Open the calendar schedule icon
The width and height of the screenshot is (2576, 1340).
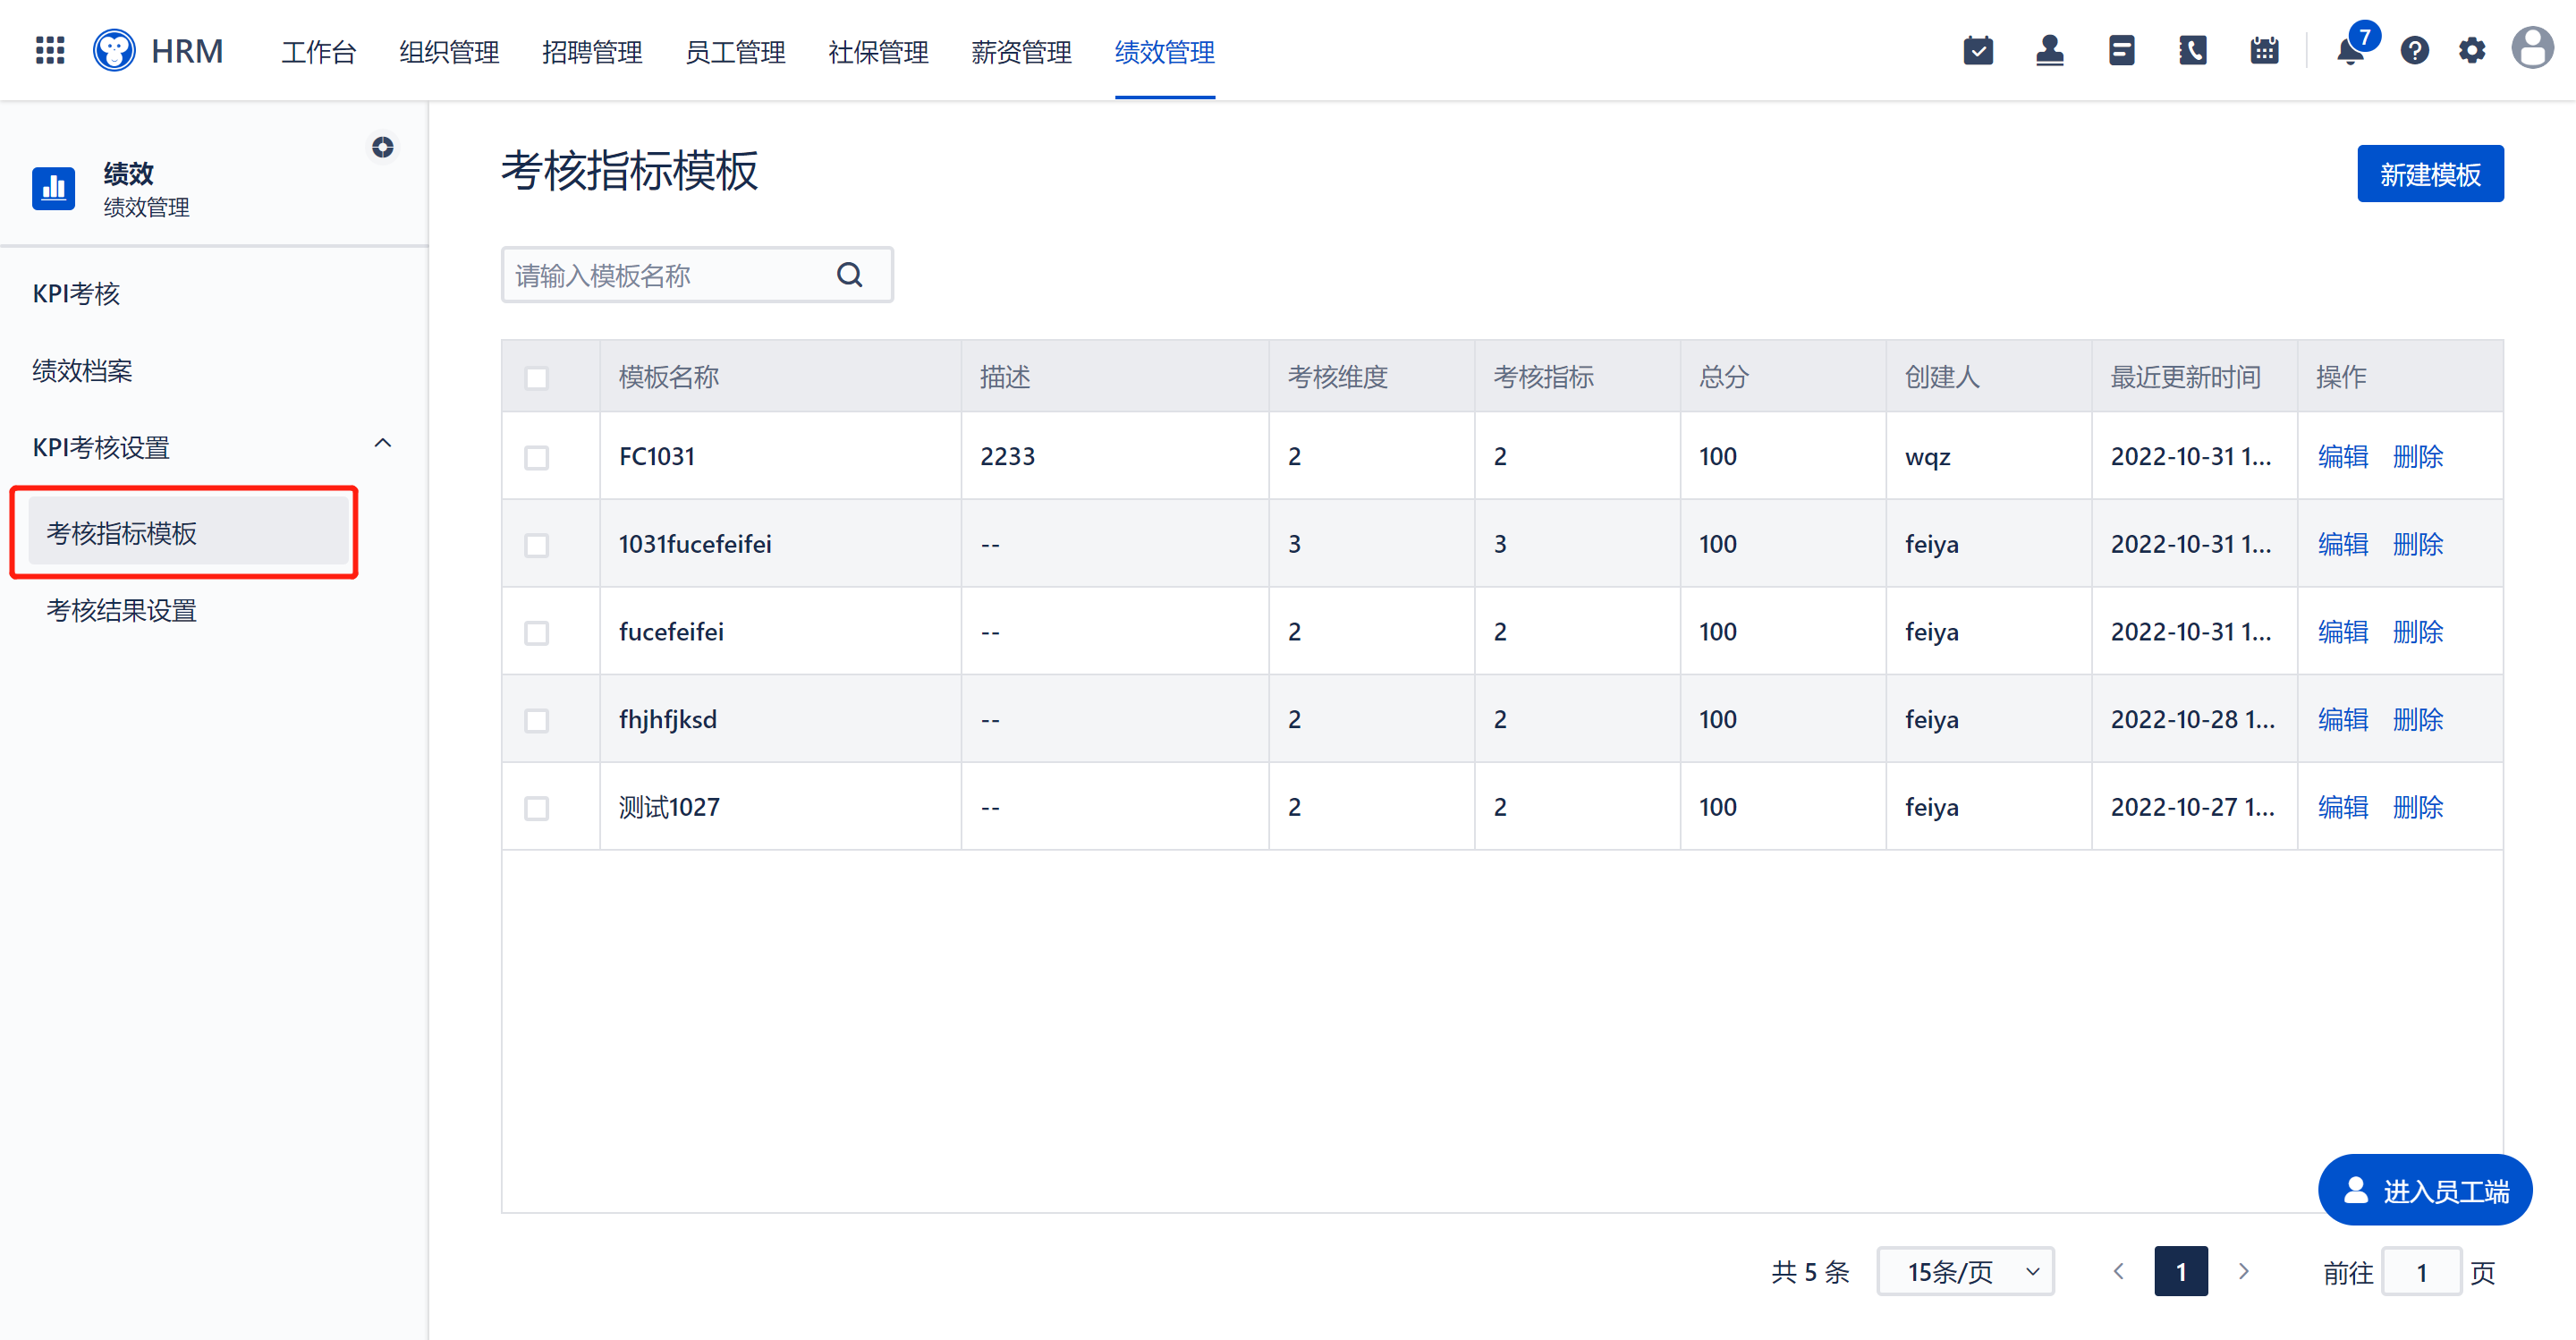pyautogui.click(x=2264, y=50)
